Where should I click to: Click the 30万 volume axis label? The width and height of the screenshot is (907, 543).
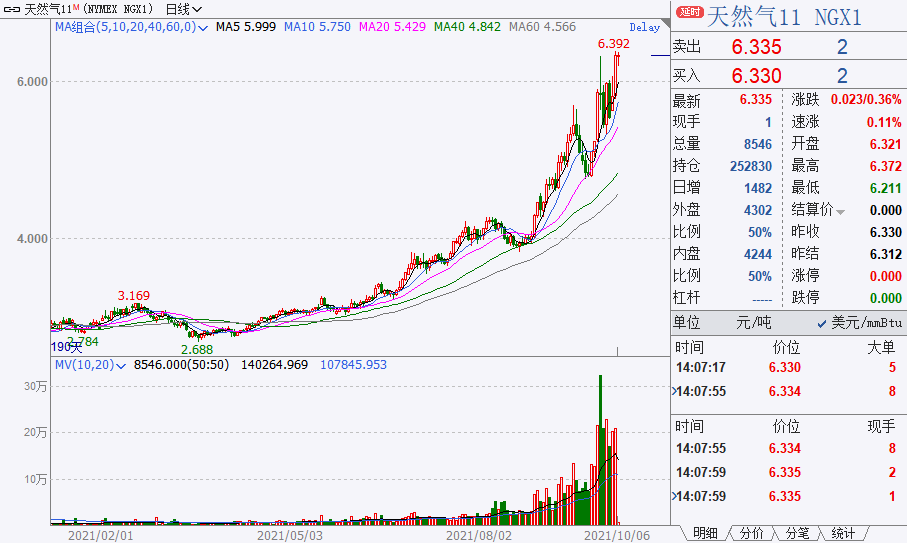click(36, 386)
